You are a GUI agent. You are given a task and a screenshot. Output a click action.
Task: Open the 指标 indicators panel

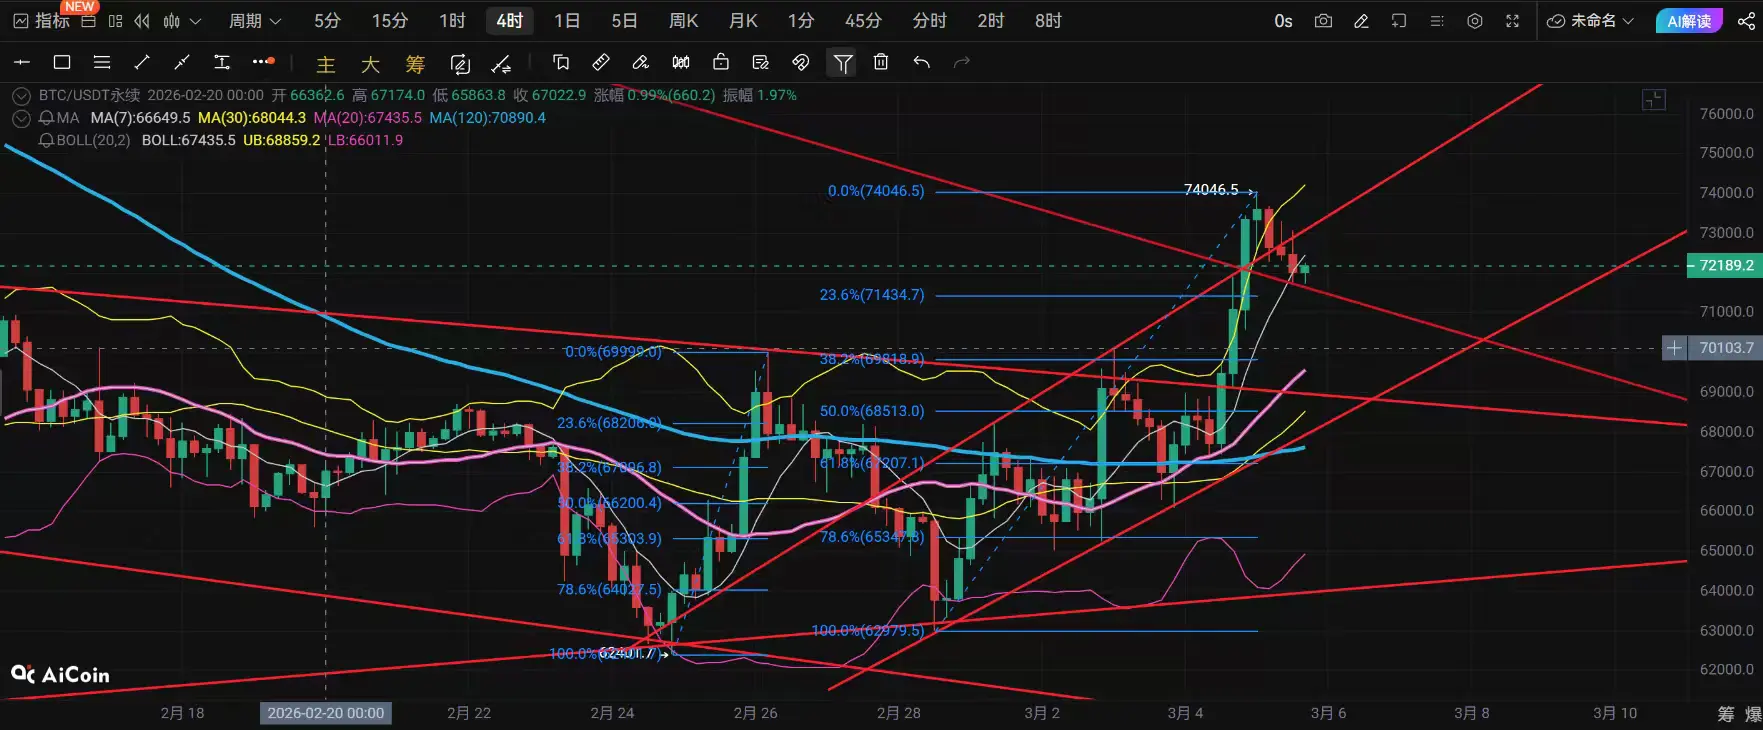click(41, 21)
